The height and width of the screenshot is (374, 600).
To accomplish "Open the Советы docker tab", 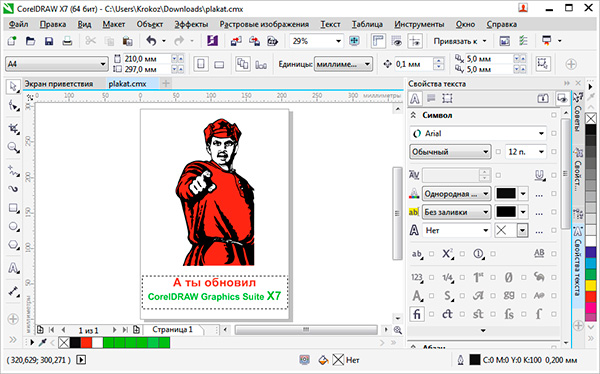I will pos(578,113).
